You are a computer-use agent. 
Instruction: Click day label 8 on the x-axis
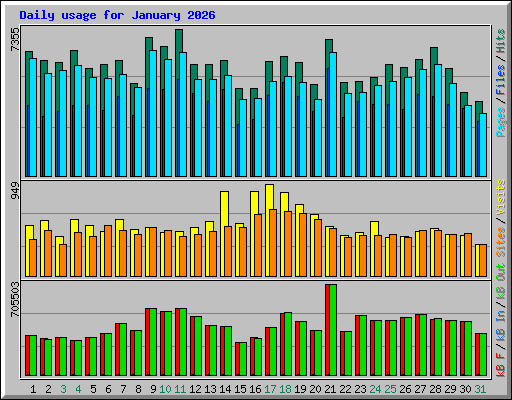coord(138,389)
